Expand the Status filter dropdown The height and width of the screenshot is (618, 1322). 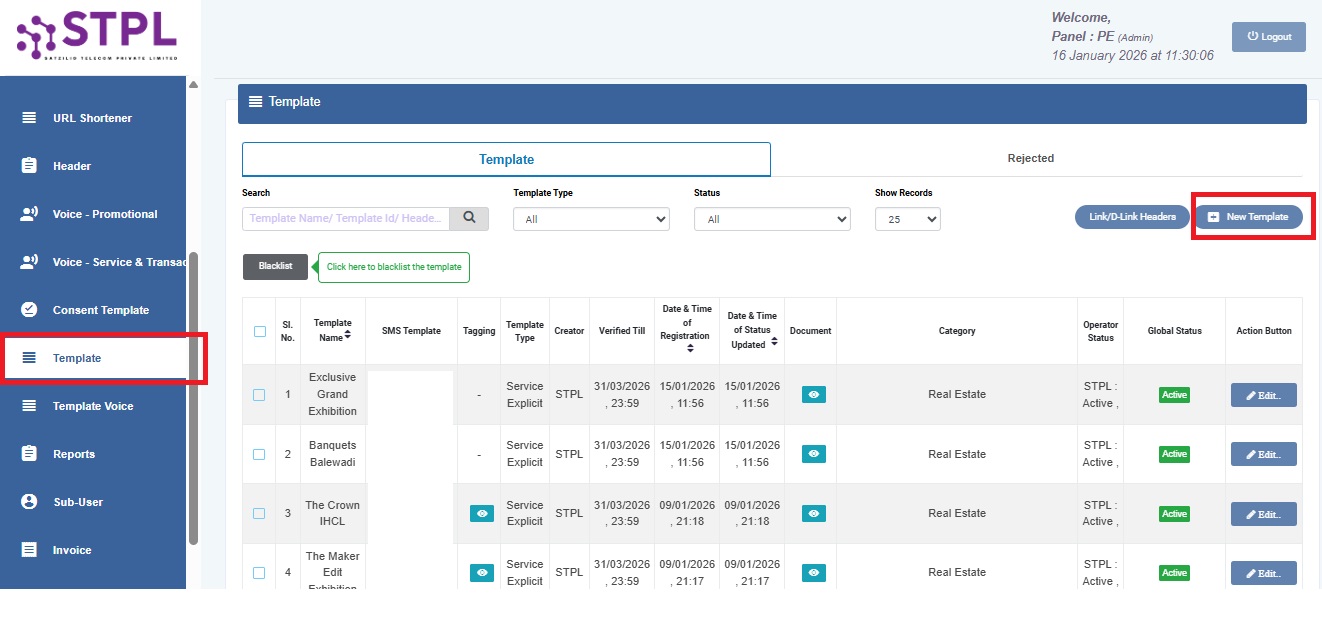click(771, 219)
